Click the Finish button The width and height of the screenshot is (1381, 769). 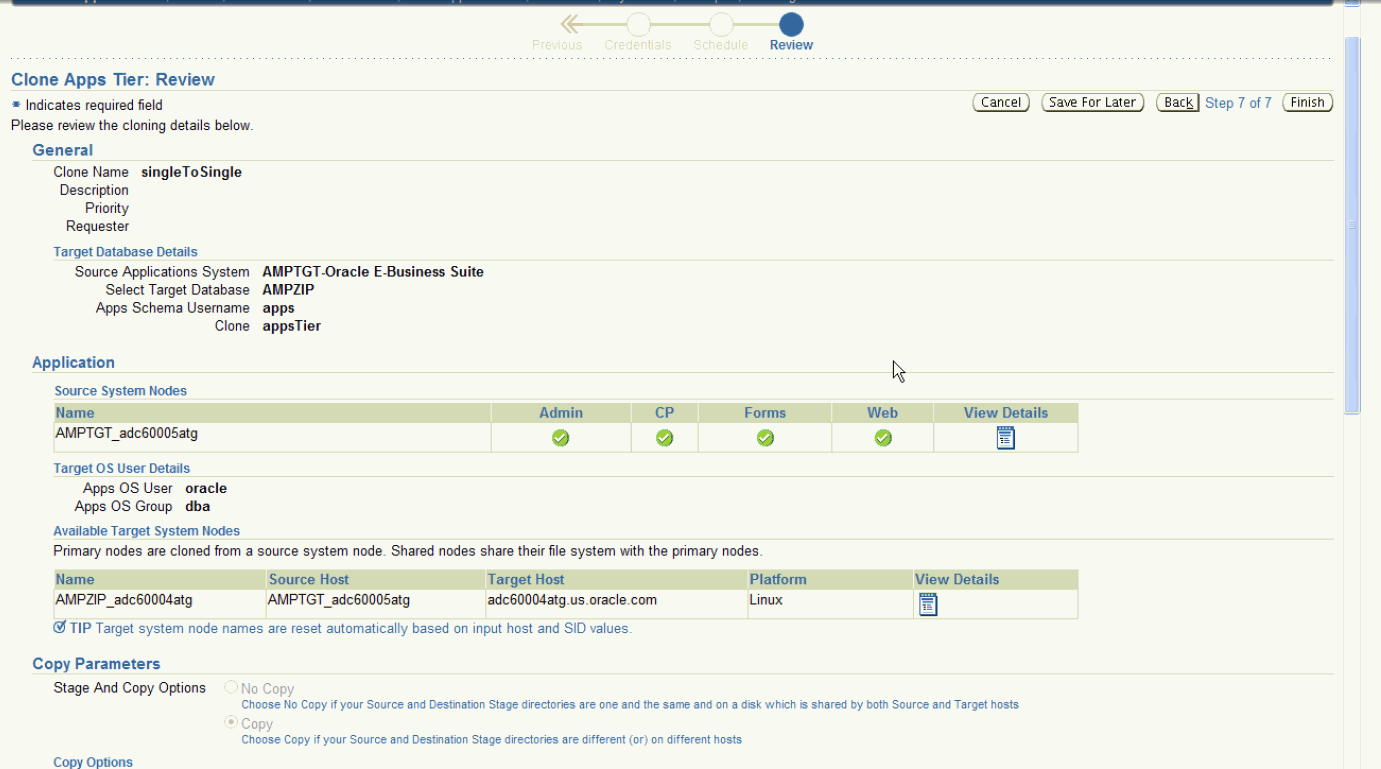(x=1307, y=103)
